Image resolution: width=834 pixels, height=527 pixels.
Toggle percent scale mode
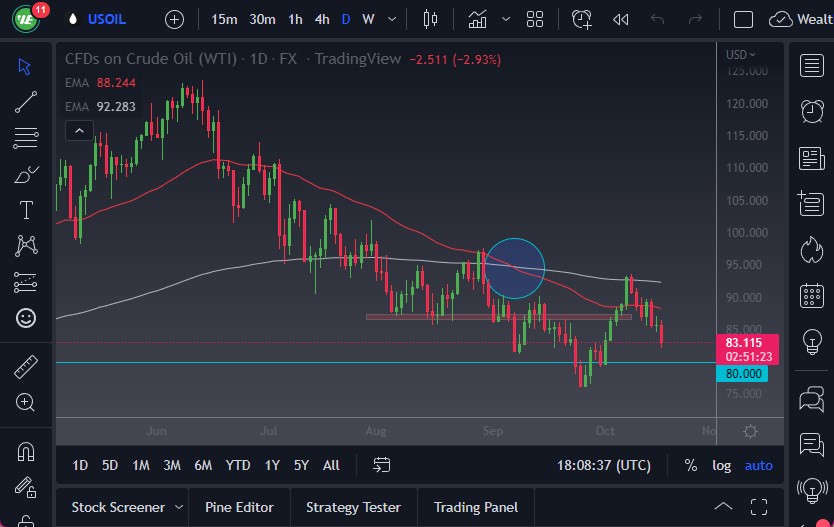point(690,465)
